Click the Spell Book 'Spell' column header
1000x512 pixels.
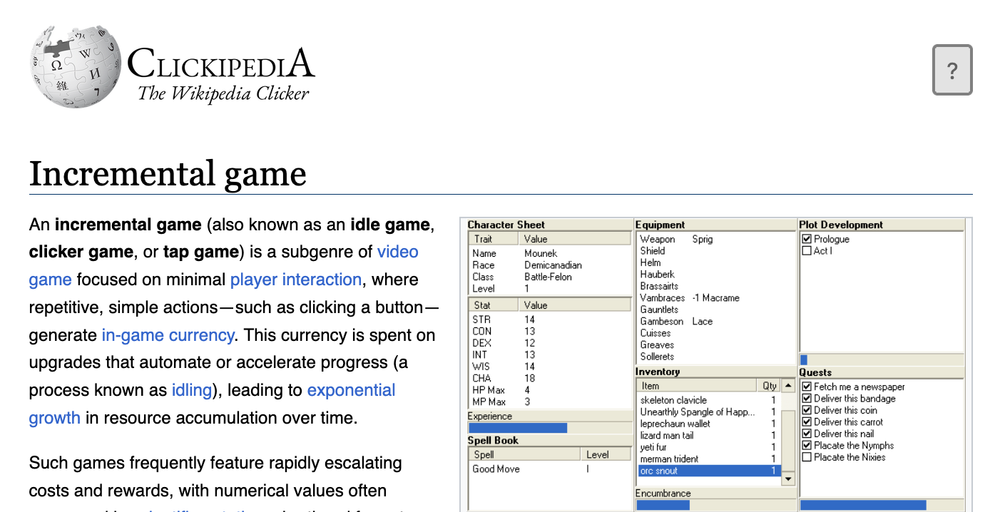pos(525,455)
